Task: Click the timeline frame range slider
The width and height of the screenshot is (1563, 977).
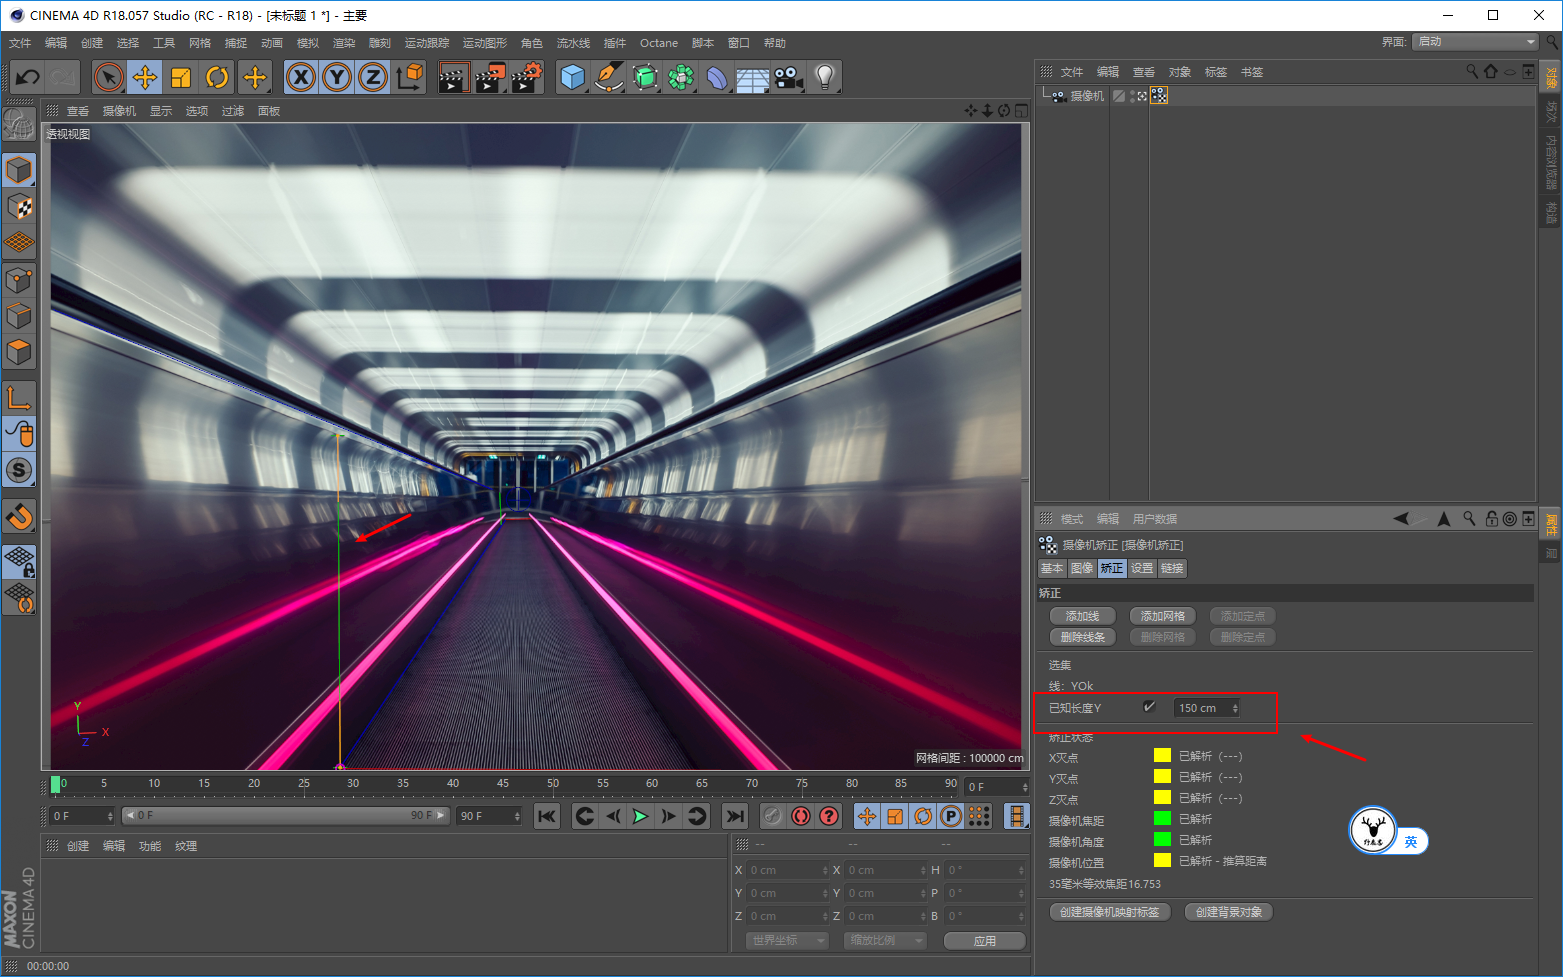Action: coord(285,816)
